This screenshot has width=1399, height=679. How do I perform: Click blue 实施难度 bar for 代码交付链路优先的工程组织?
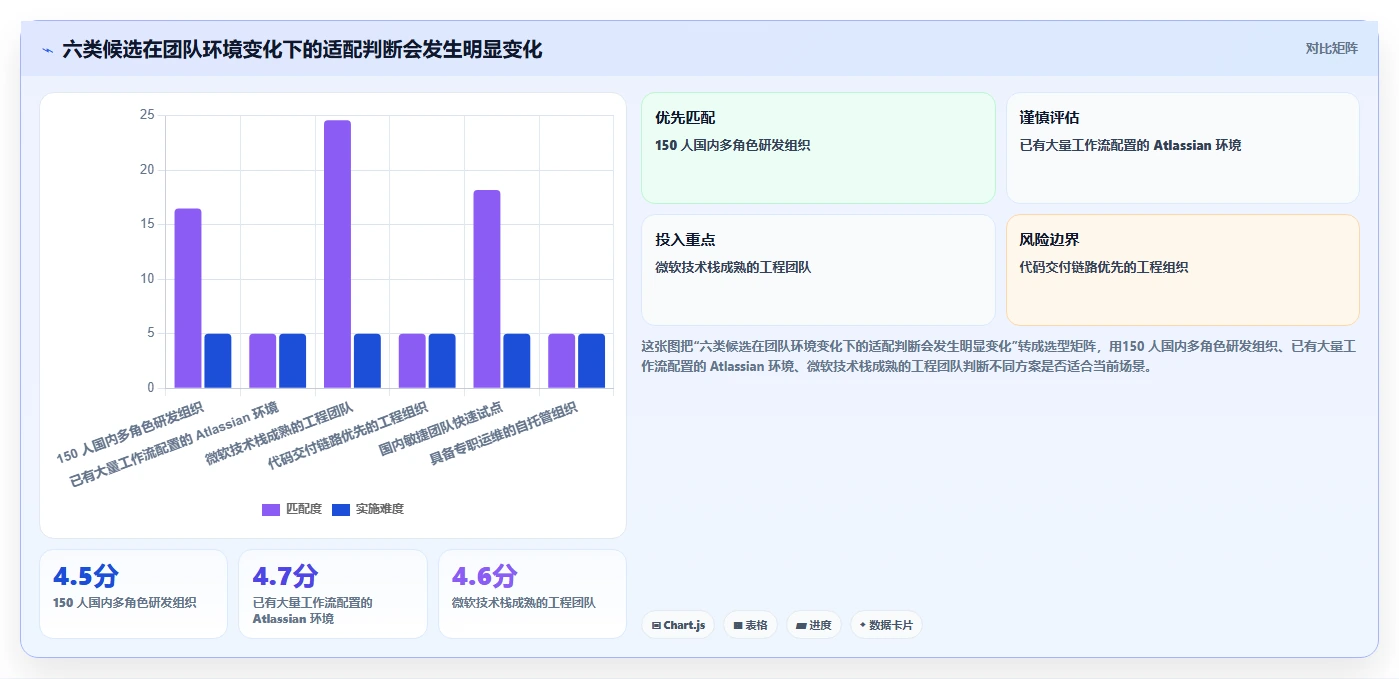(442, 361)
